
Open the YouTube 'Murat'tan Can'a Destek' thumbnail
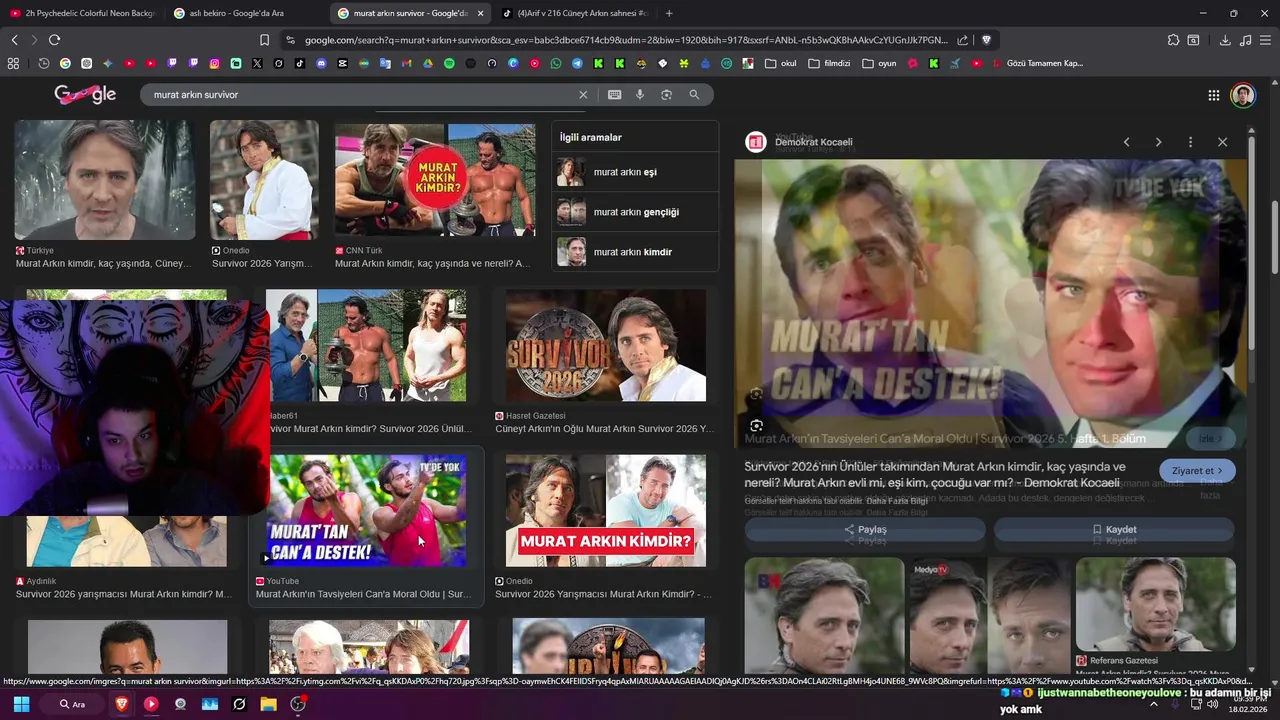pos(366,511)
